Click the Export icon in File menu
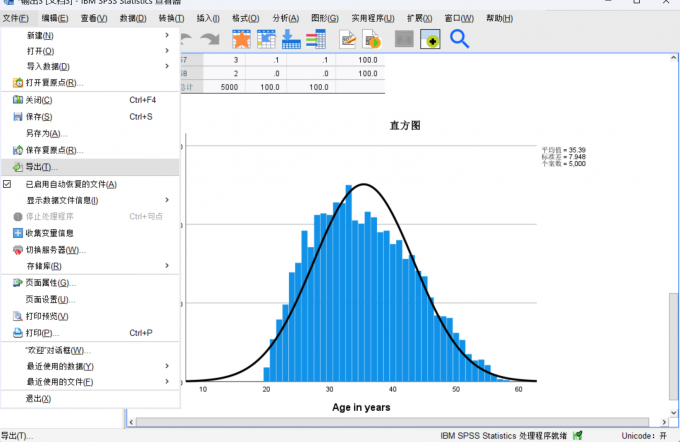The height and width of the screenshot is (442, 680). (x=18, y=167)
